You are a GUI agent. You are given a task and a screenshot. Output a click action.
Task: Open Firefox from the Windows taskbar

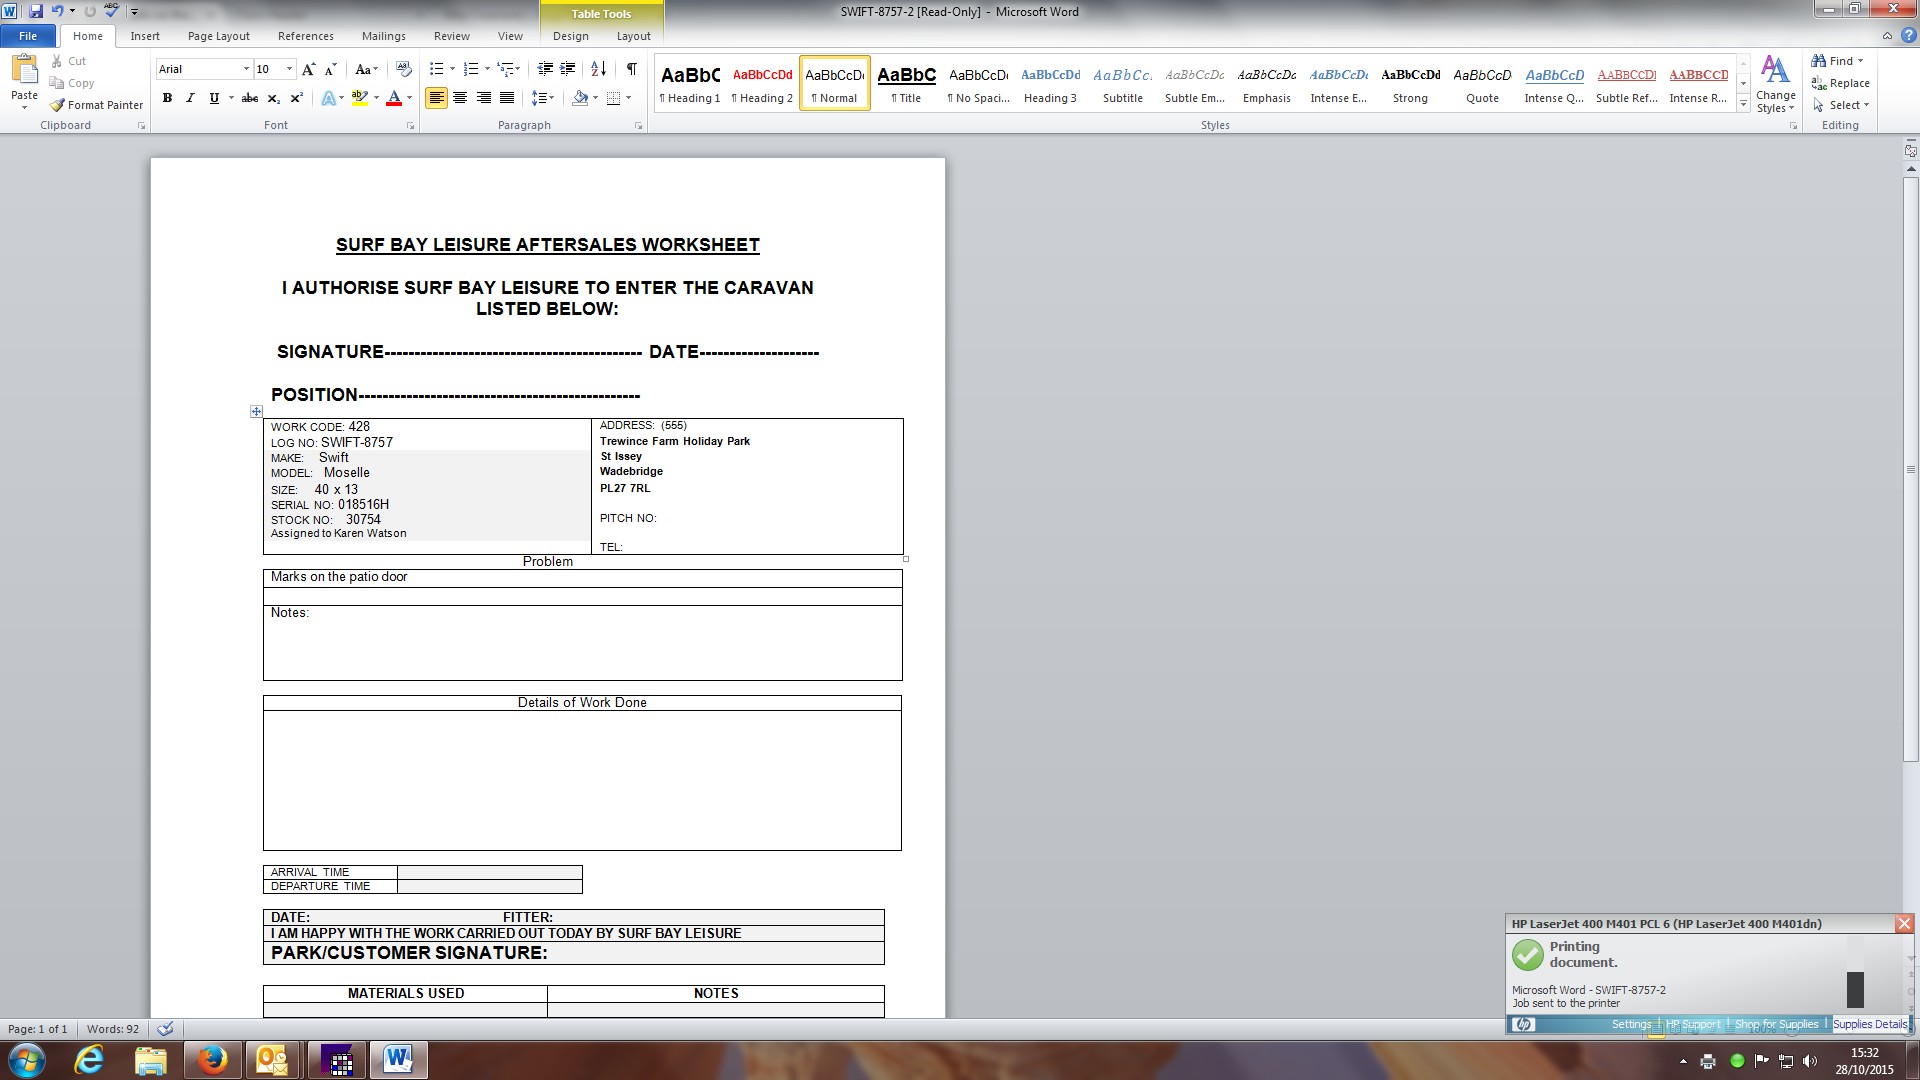[x=211, y=1060]
